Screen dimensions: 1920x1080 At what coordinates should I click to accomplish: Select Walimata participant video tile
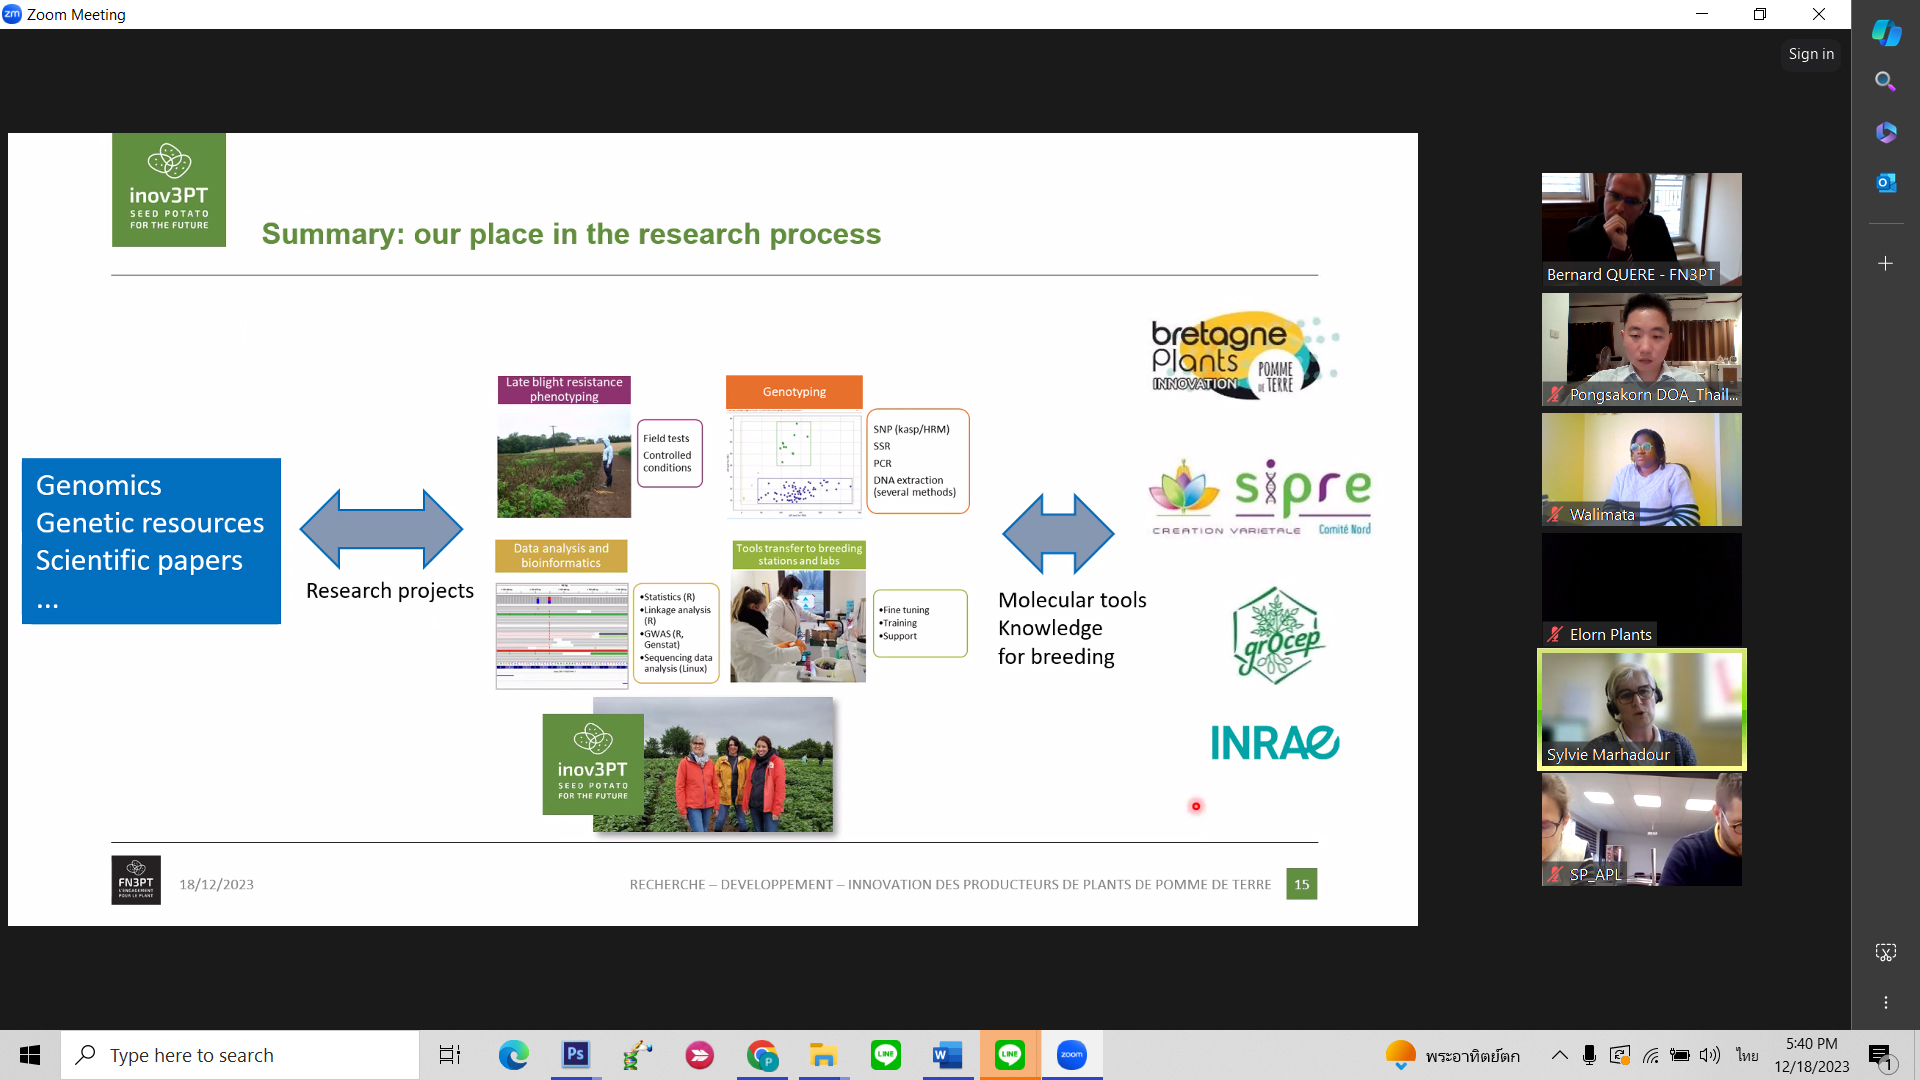(x=1641, y=469)
